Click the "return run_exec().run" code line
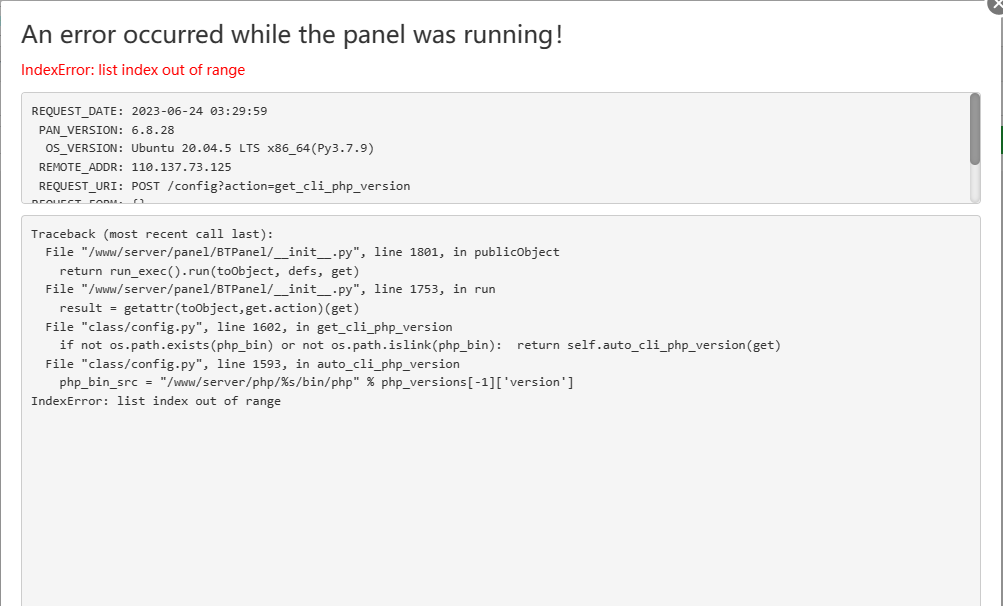1003x606 pixels. click(x=209, y=271)
